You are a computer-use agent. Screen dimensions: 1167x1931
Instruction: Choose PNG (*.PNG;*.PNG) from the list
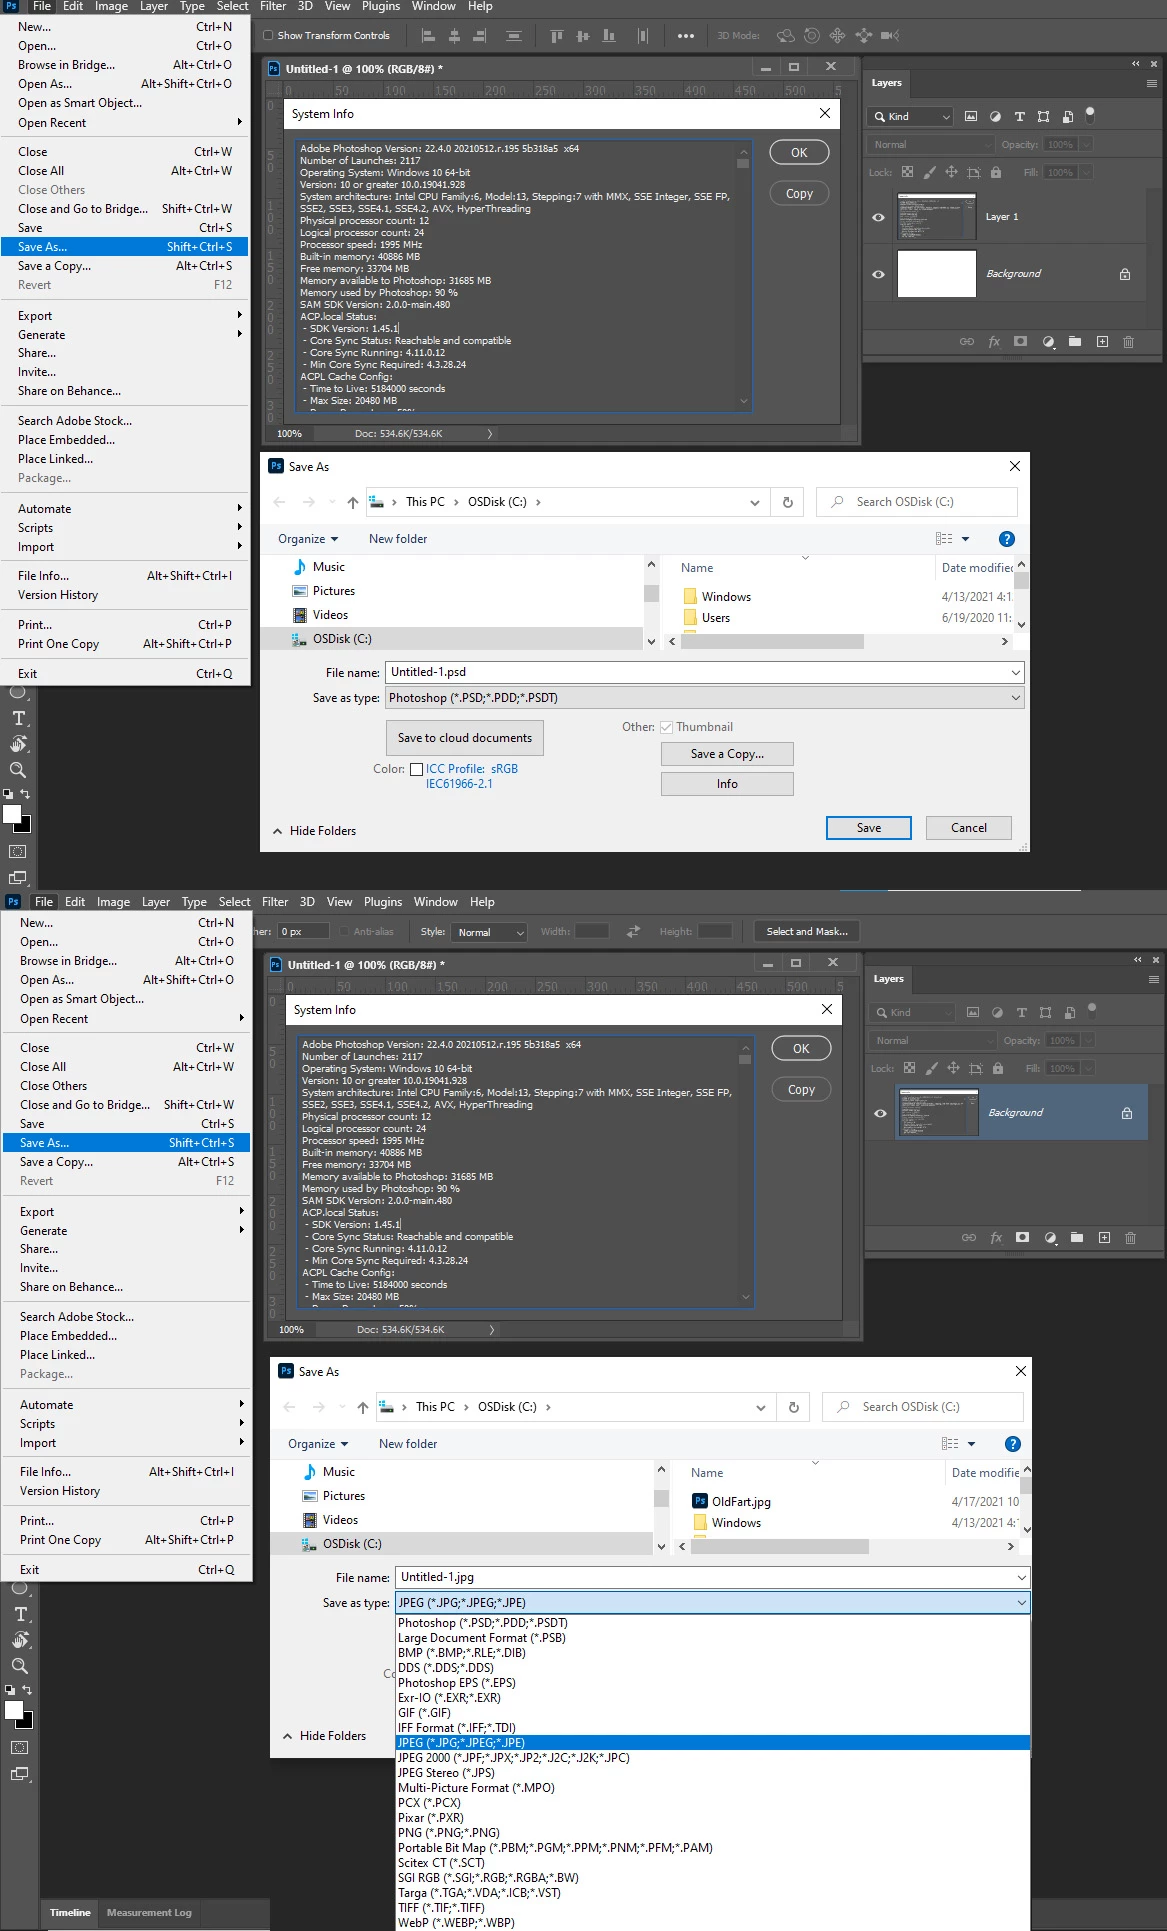point(449,1833)
